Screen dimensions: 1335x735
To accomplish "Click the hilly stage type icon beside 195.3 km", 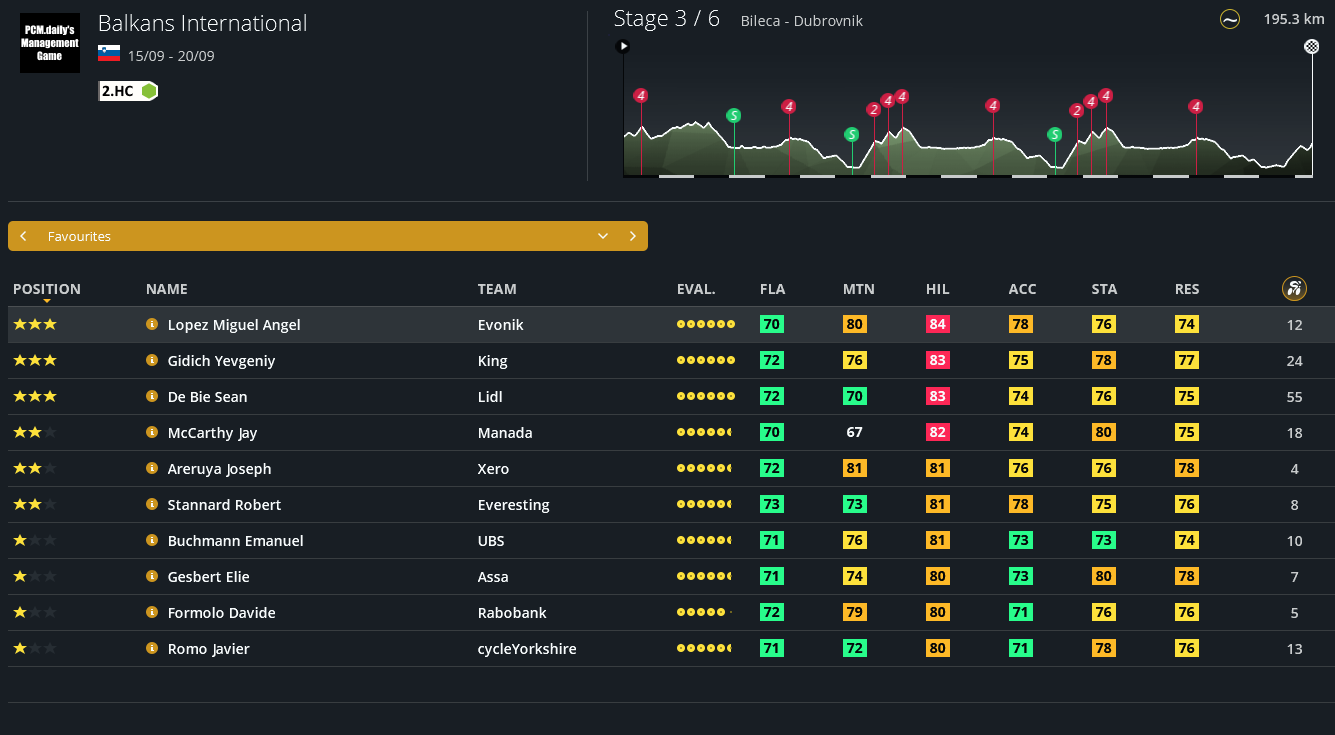I will pyautogui.click(x=1230, y=20).
